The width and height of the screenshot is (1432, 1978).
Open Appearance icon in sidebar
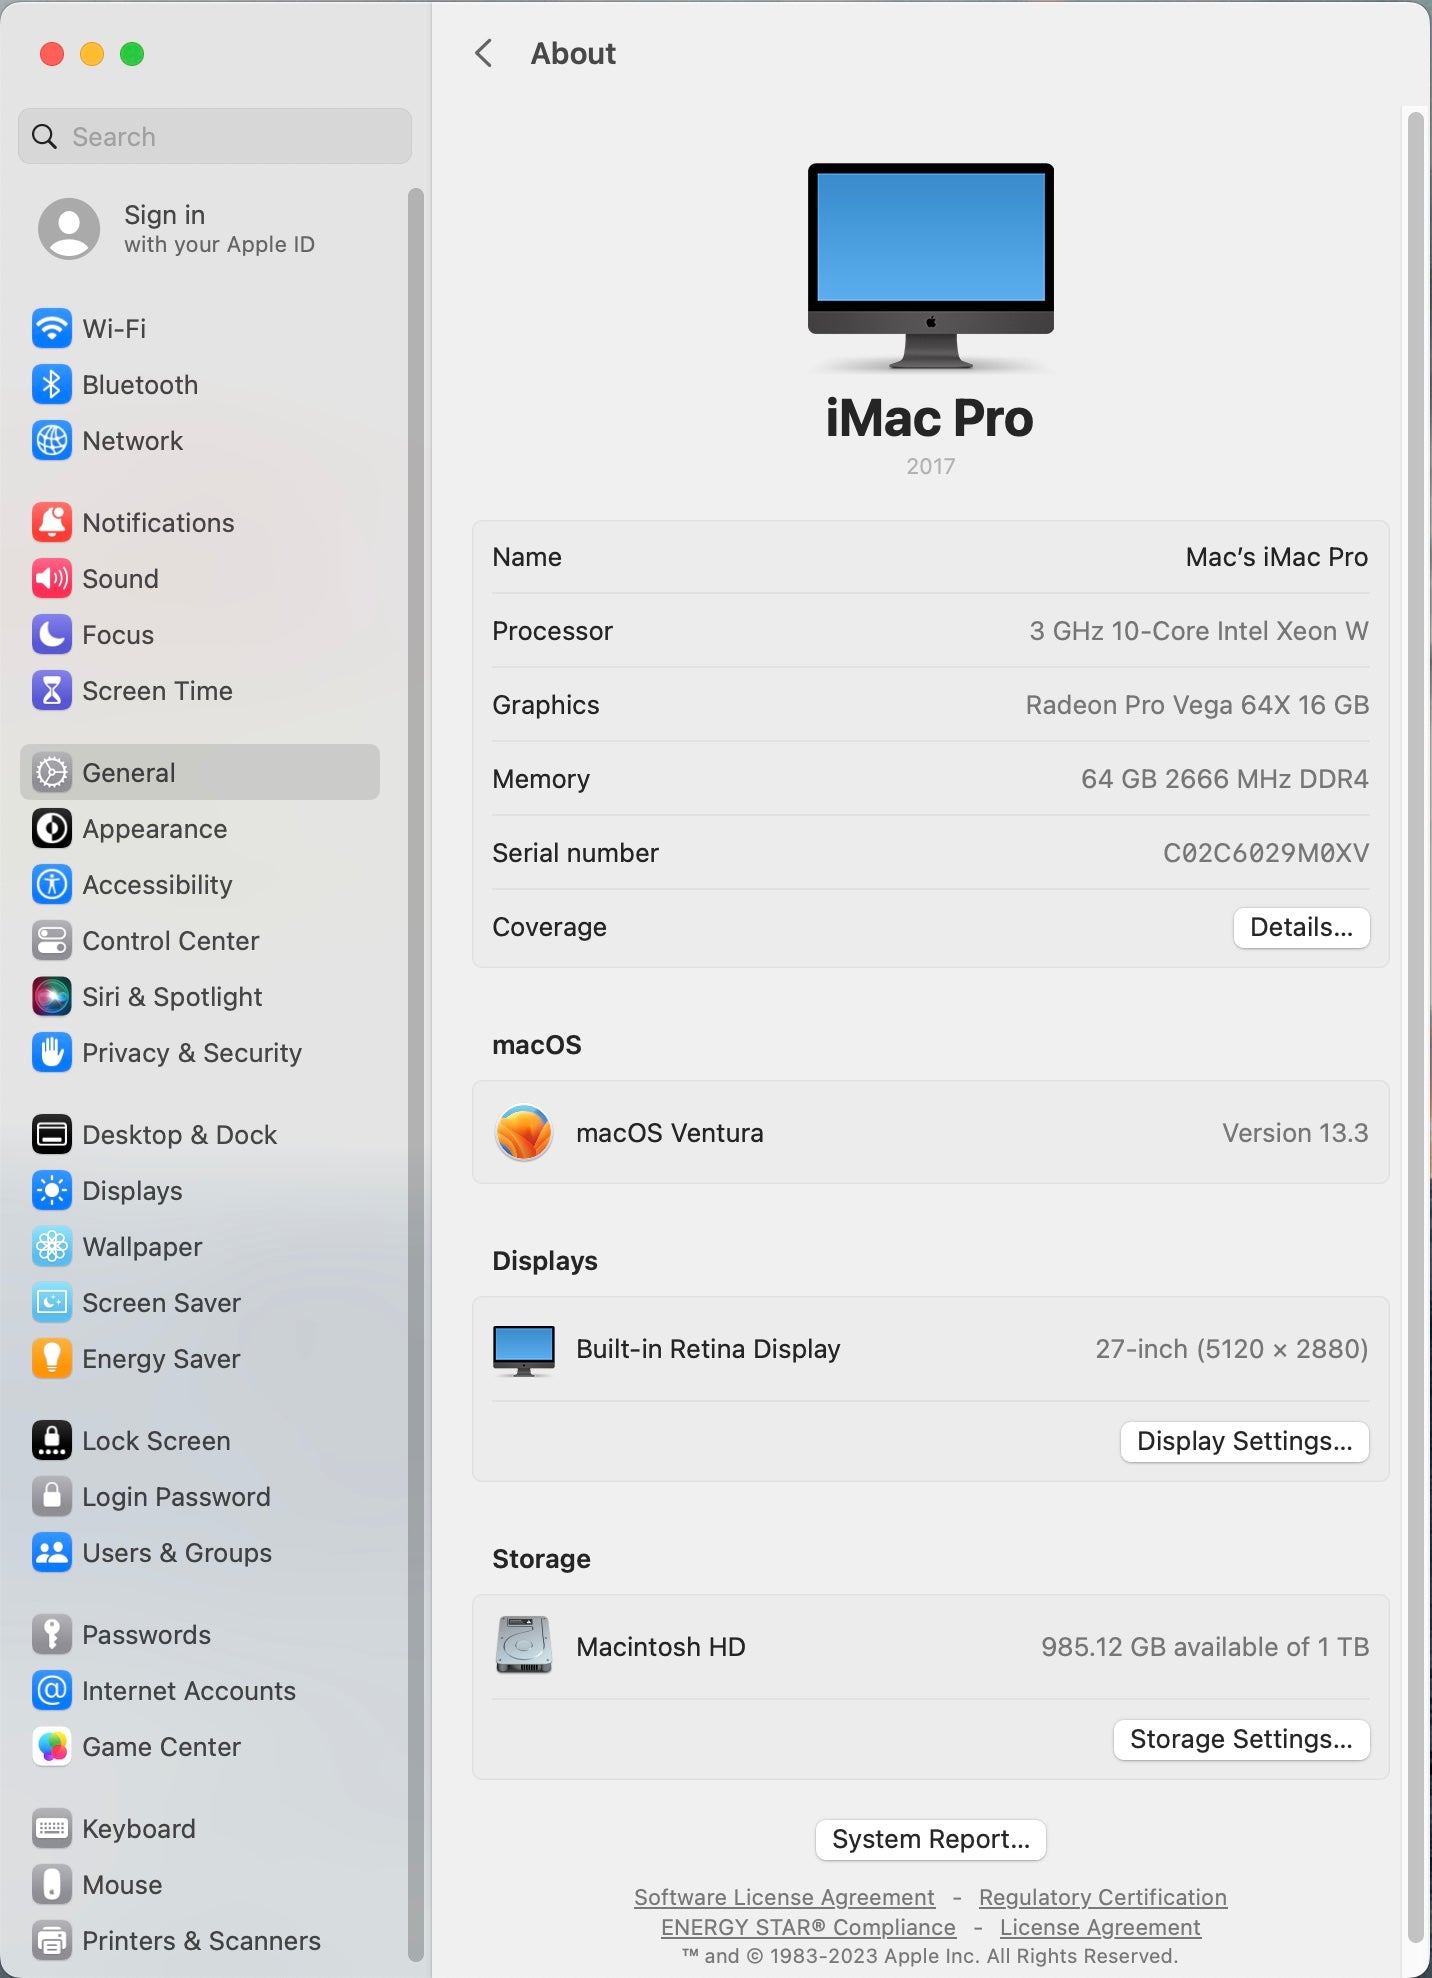coord(52,828)
